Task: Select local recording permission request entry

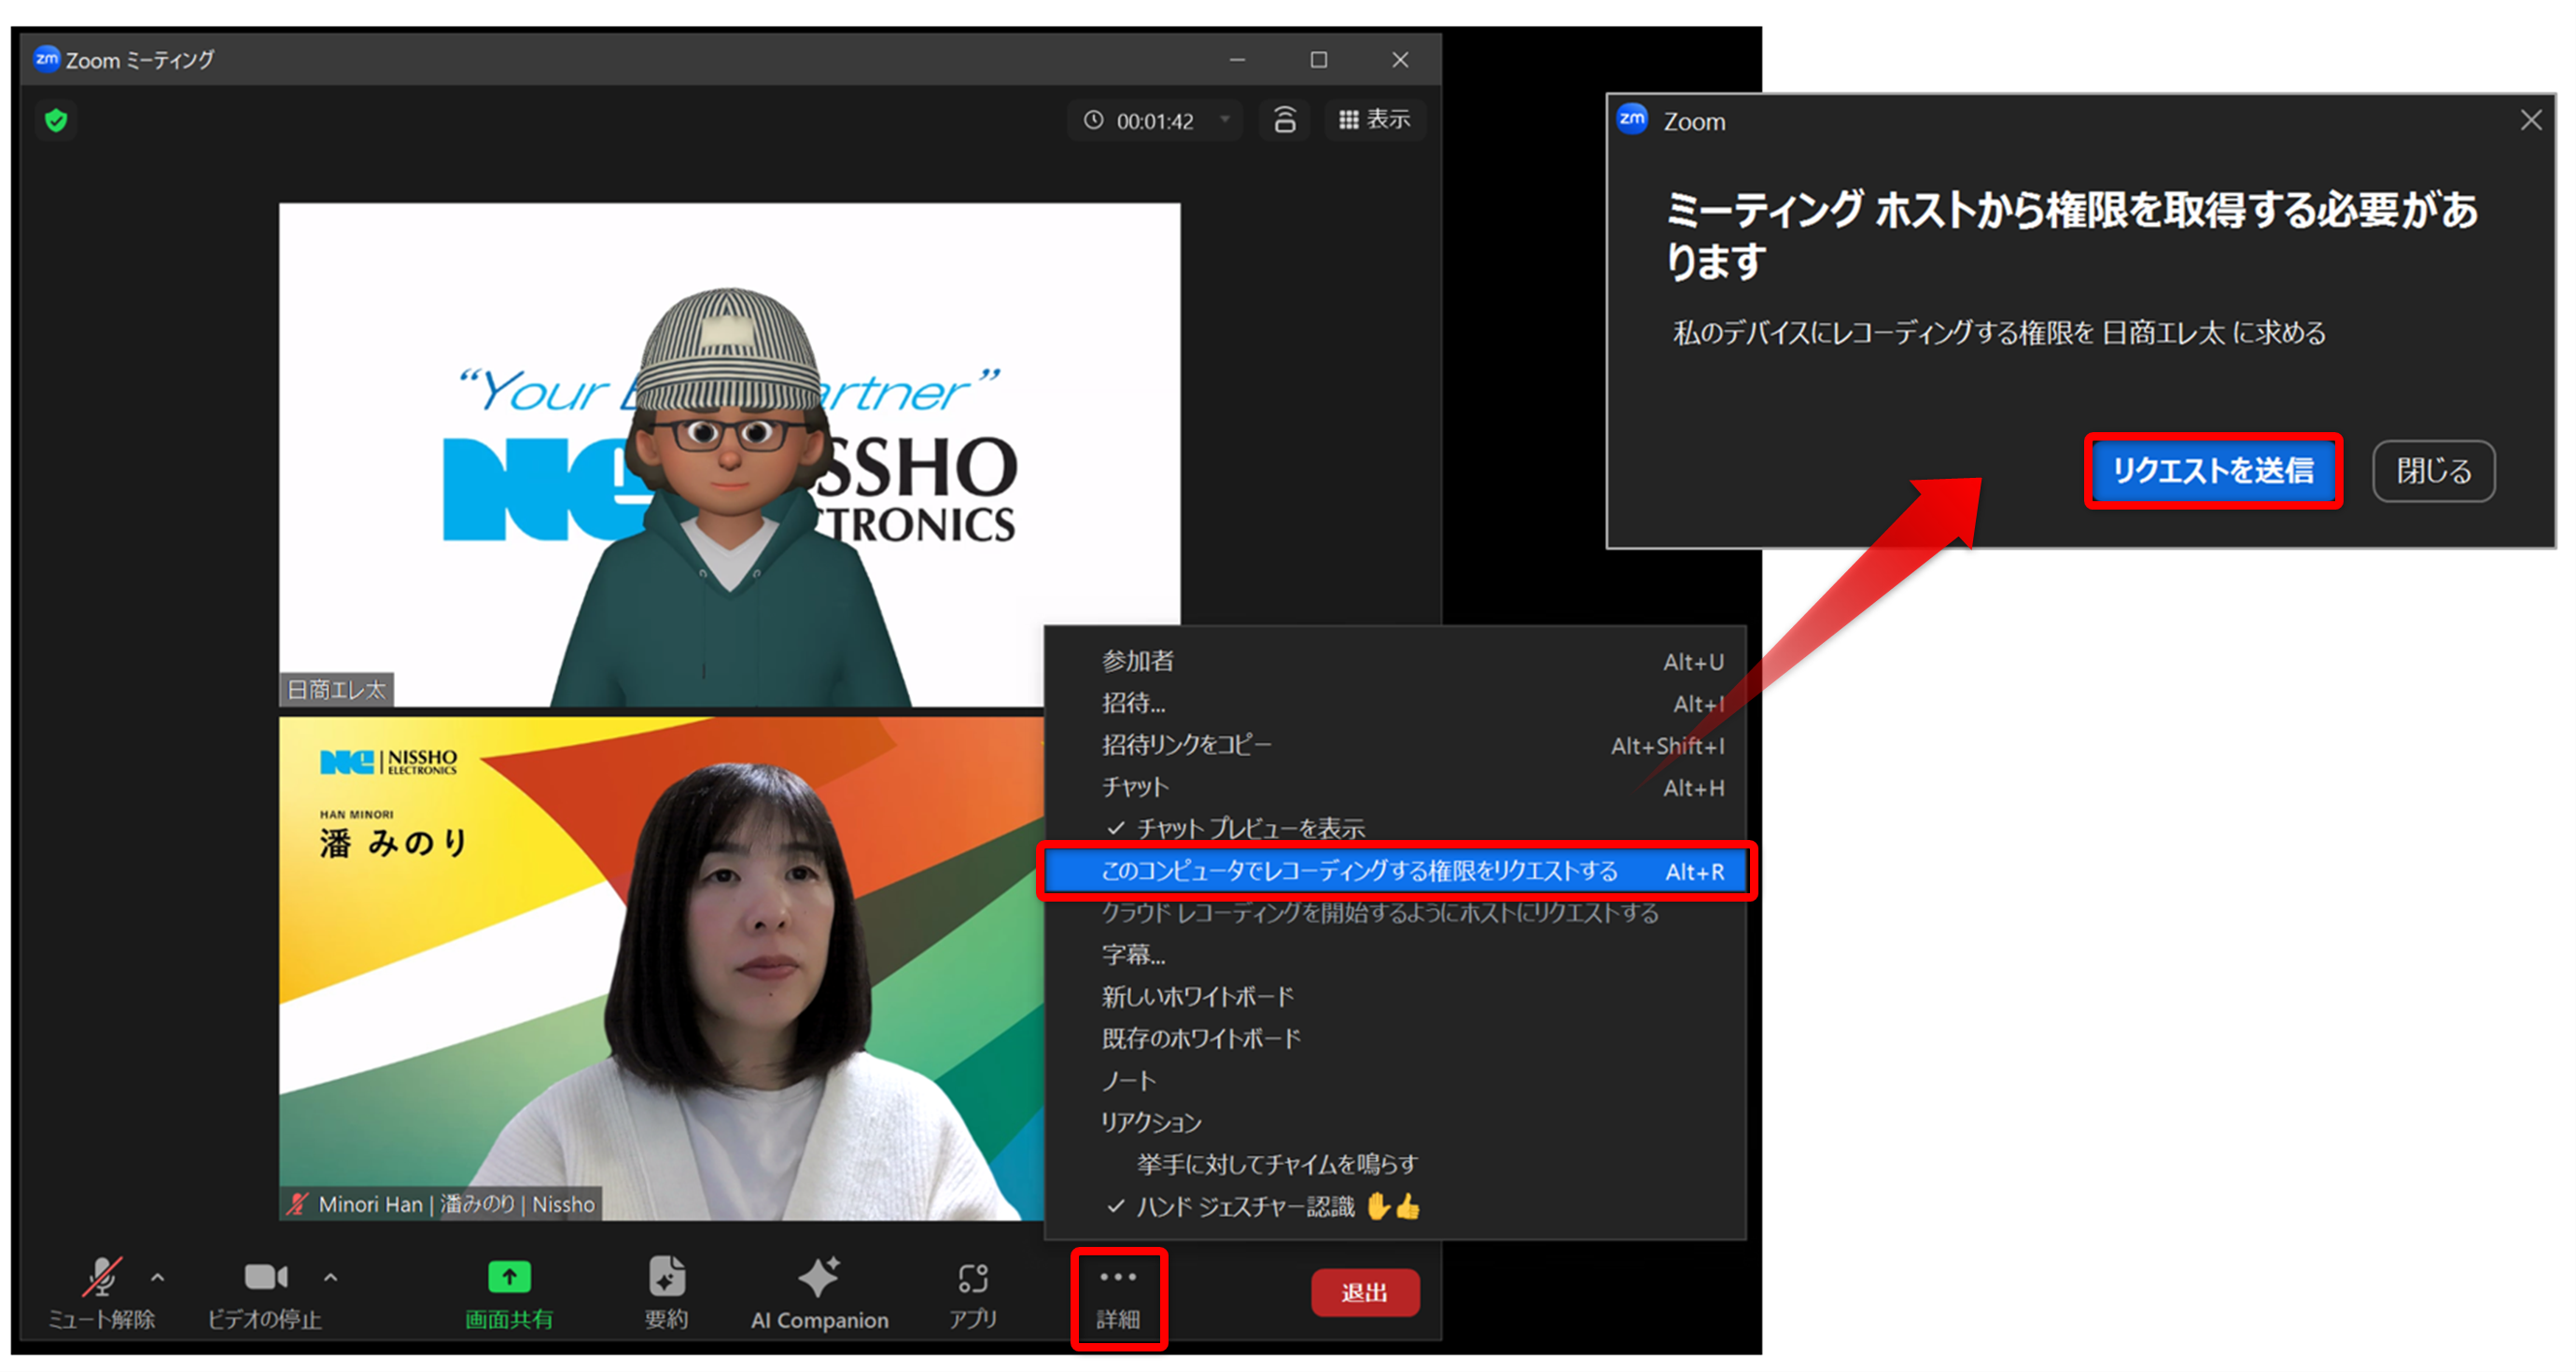Action: (1395, 871)
